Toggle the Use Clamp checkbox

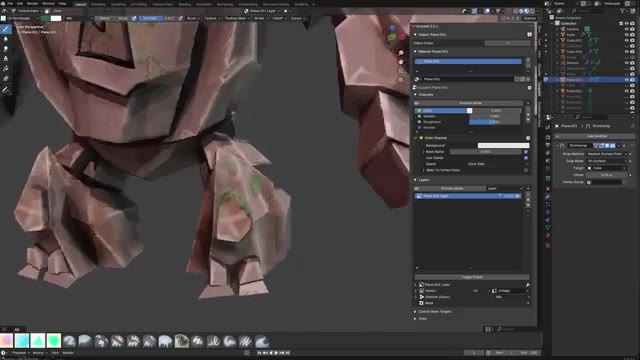tap(526, 158)
